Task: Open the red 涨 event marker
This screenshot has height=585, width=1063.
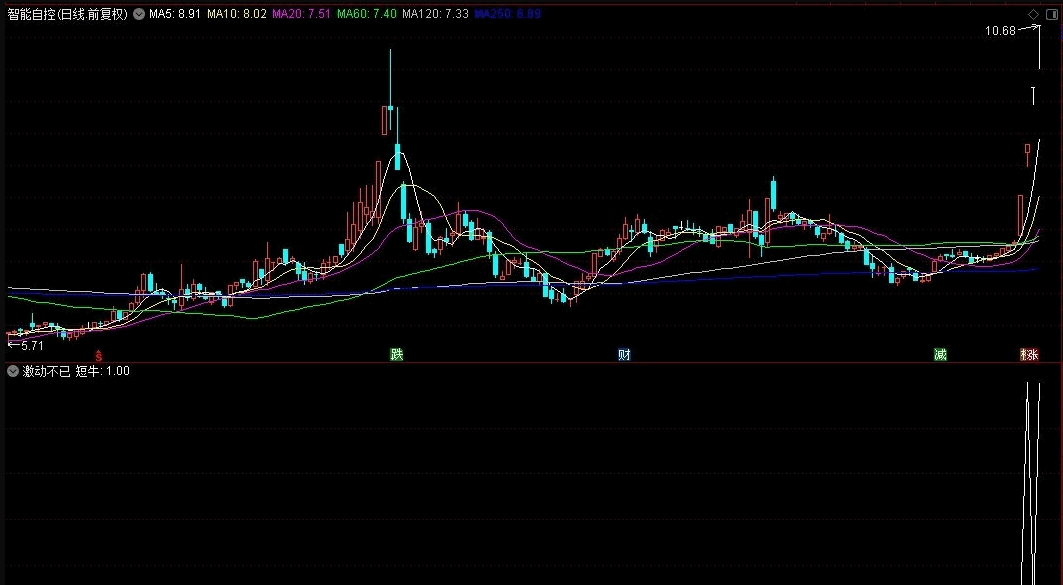Action: click(x=1030, y=355)
